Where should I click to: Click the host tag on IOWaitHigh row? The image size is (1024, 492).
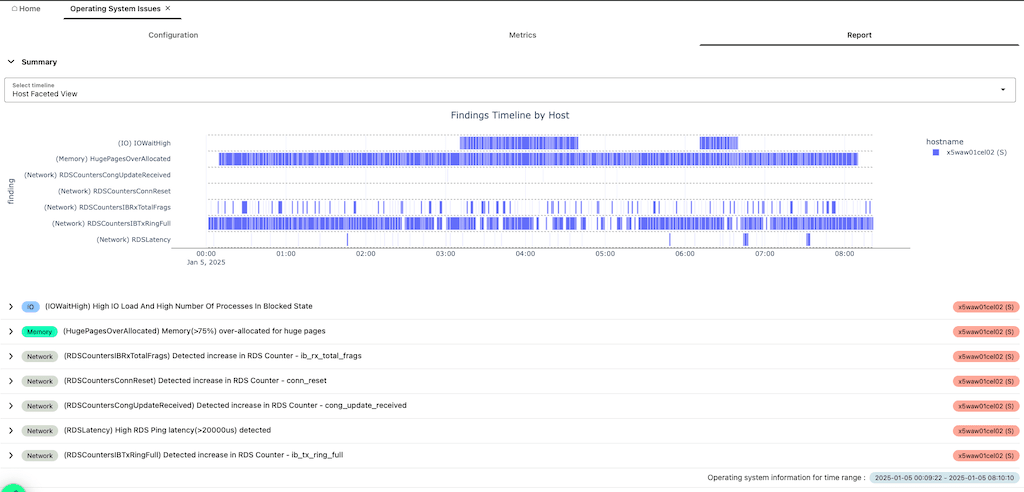(x=985, y=306)
